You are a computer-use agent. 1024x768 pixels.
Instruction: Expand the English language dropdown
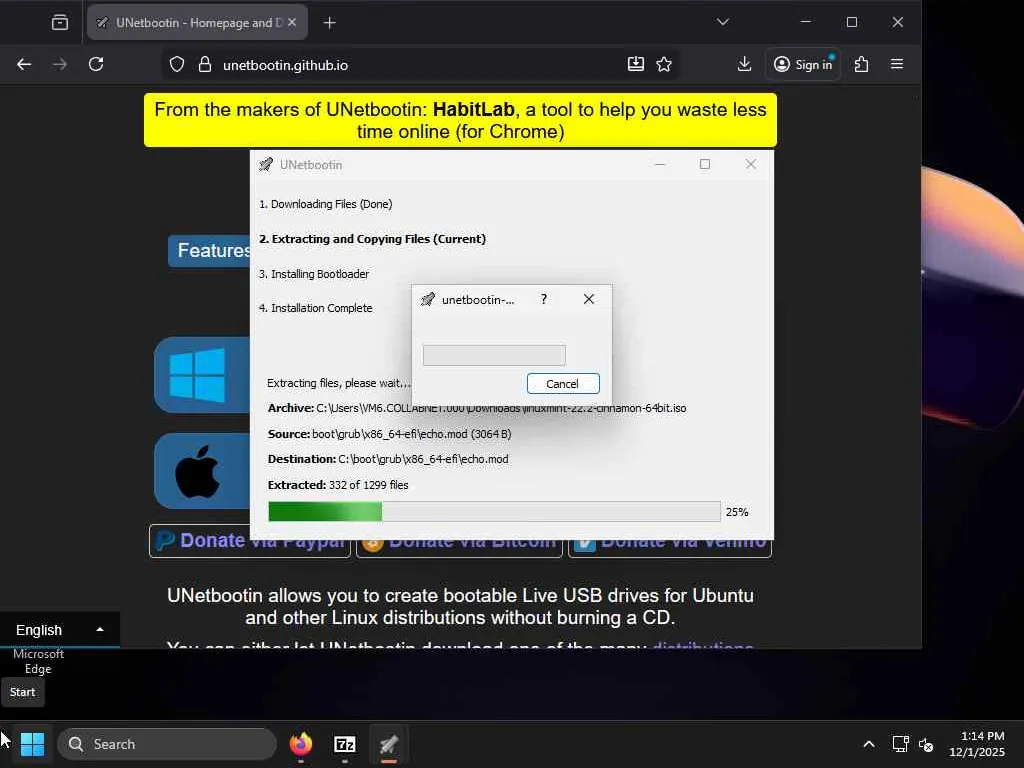coord(59,630)
